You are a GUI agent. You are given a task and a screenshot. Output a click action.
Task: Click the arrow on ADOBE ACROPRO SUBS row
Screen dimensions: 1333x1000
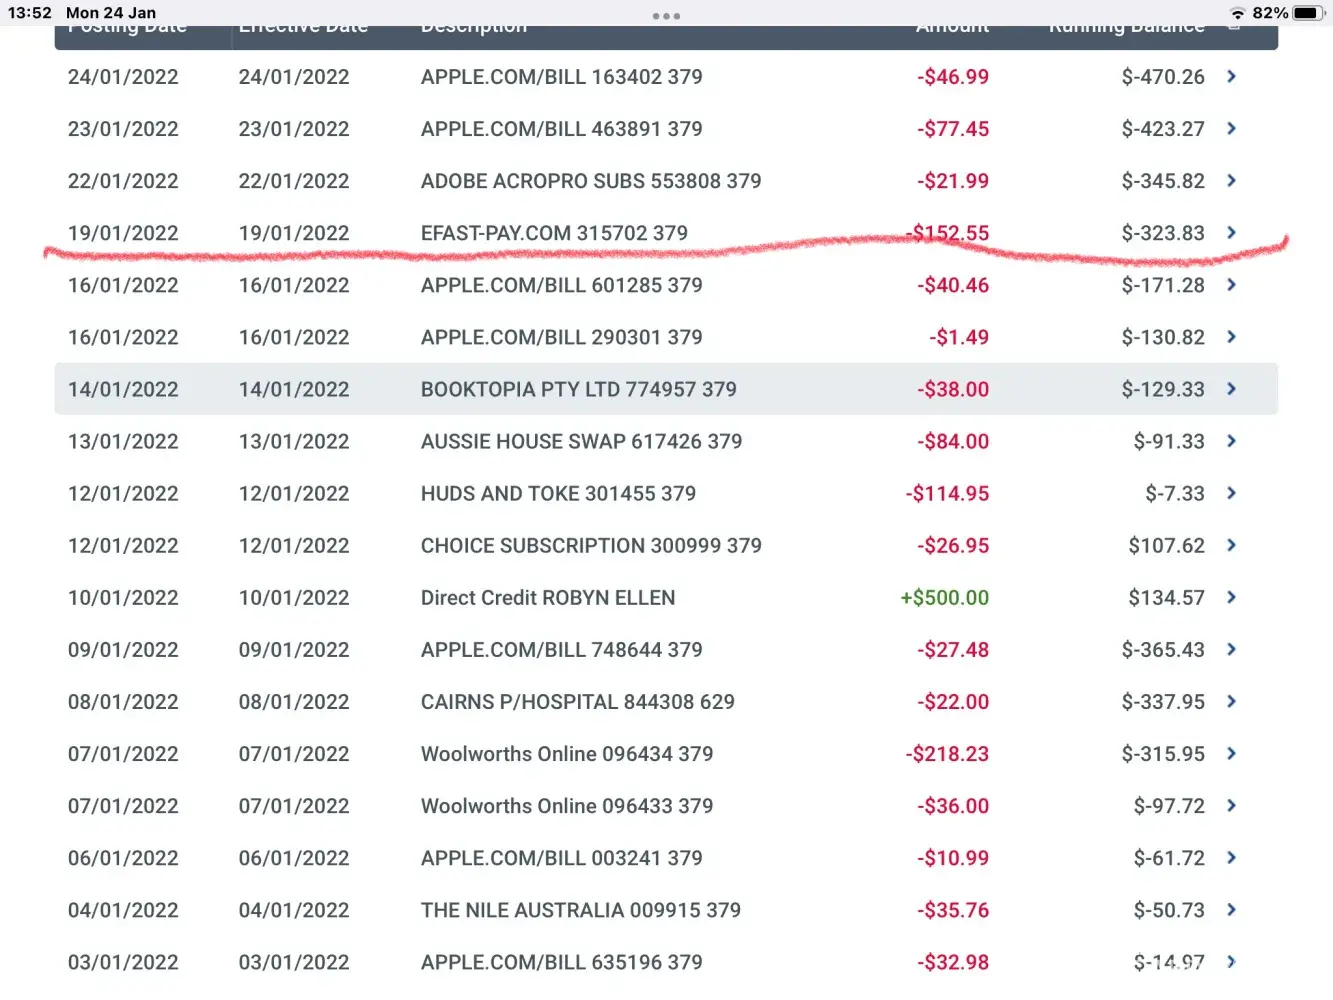click(1232, 181)
